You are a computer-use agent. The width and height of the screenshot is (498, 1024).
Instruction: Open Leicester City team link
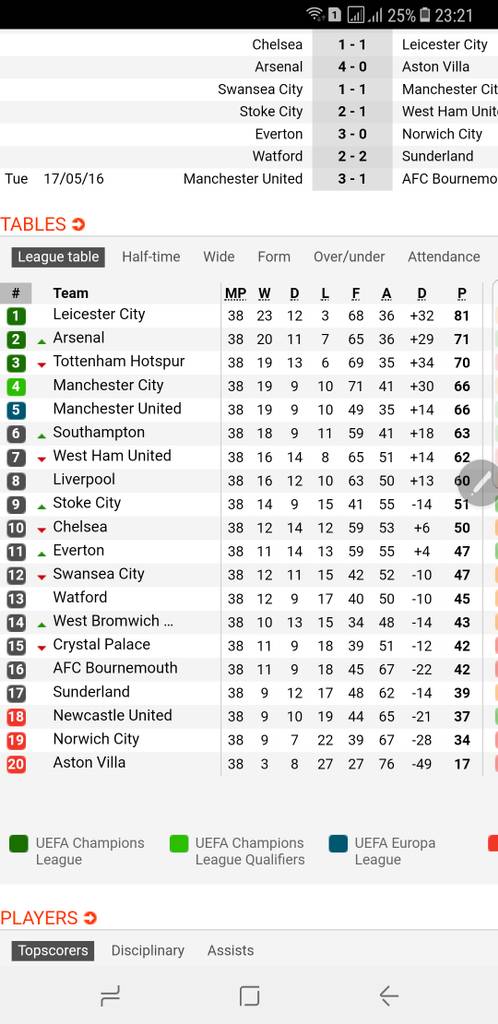[x=99, y=314]
